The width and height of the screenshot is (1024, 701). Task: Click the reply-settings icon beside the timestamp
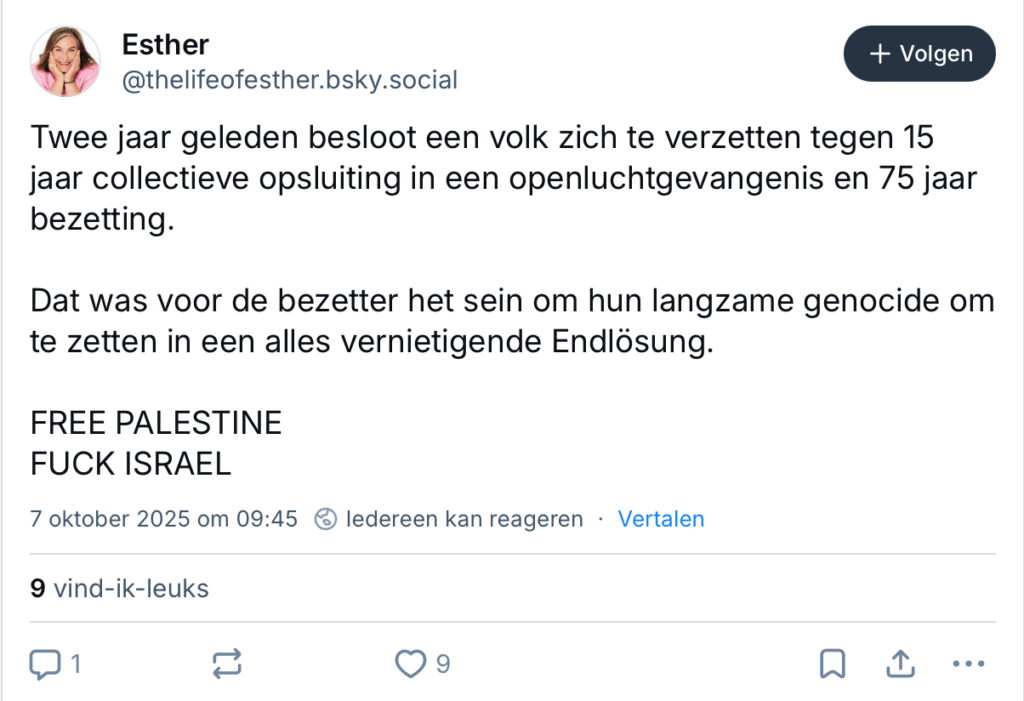tap(325, 519)
